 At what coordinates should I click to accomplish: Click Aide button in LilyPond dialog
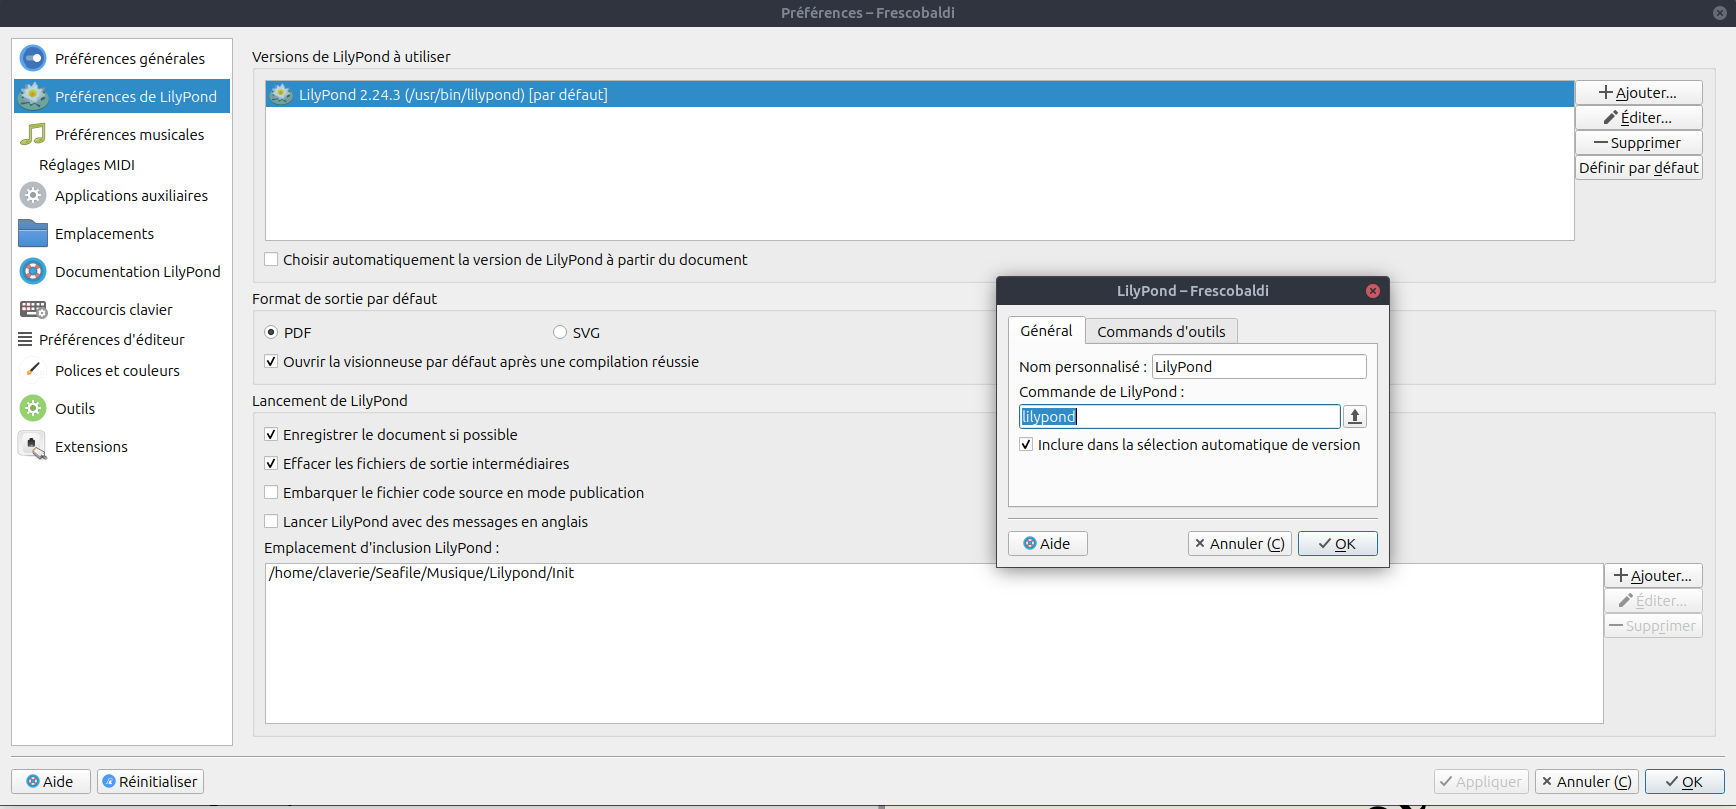point(1047,543)
